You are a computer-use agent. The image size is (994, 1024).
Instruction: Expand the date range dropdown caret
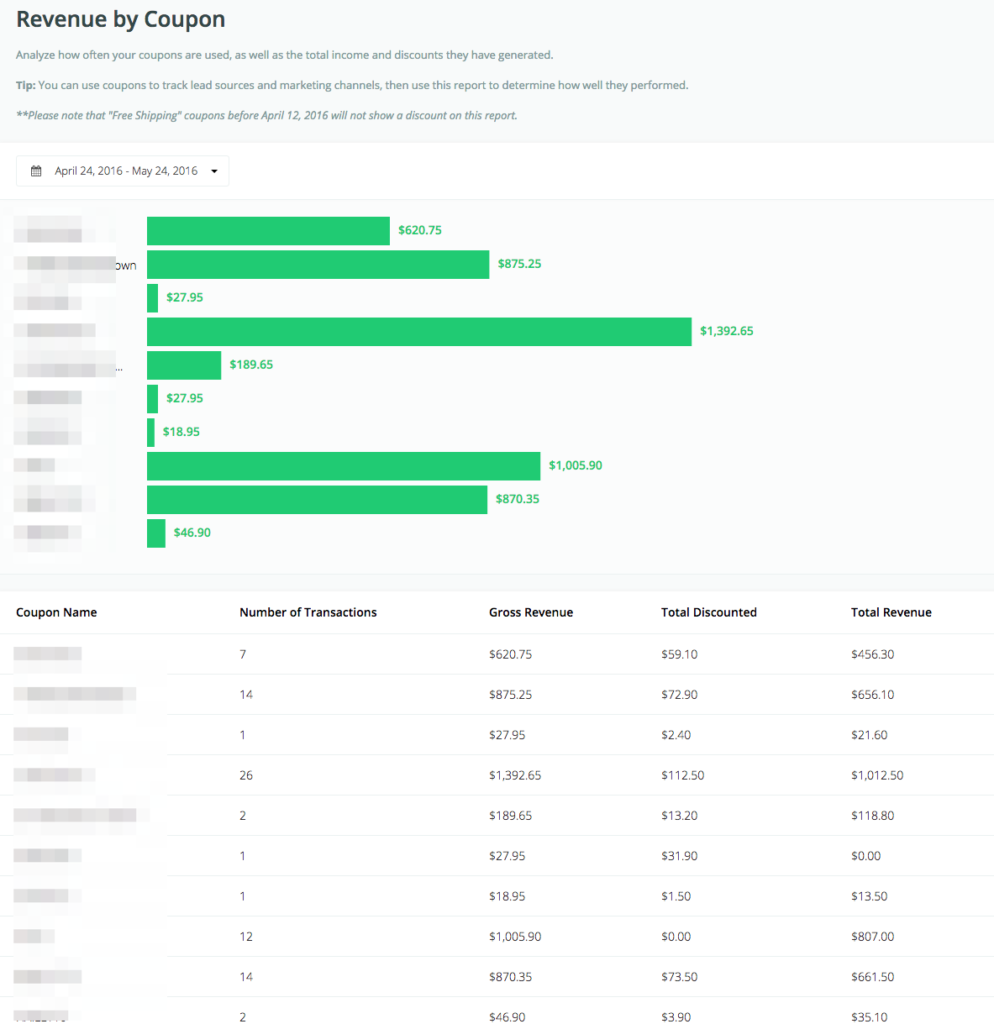214,170
